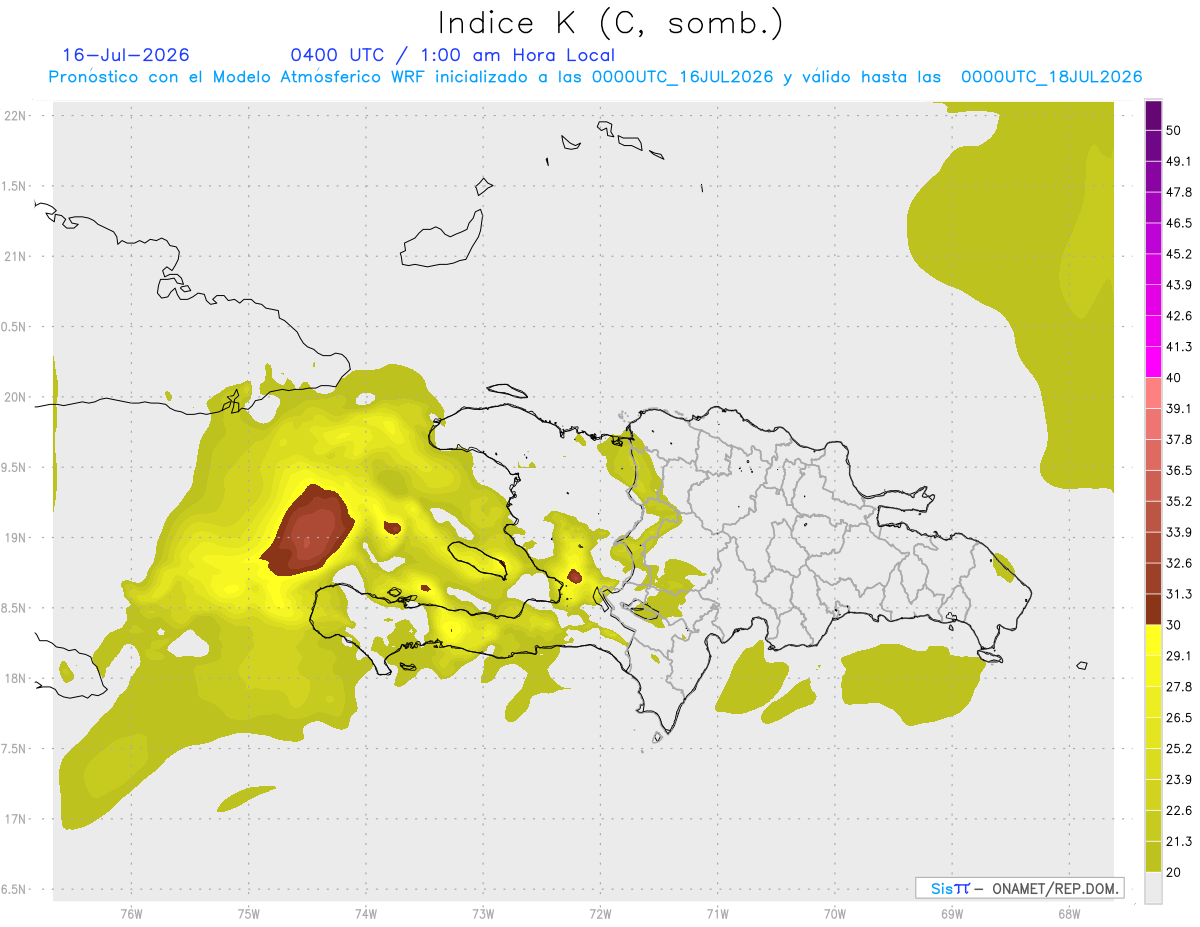
Task: Click the '72W' longitude label
Action: [x=600, y=914]
